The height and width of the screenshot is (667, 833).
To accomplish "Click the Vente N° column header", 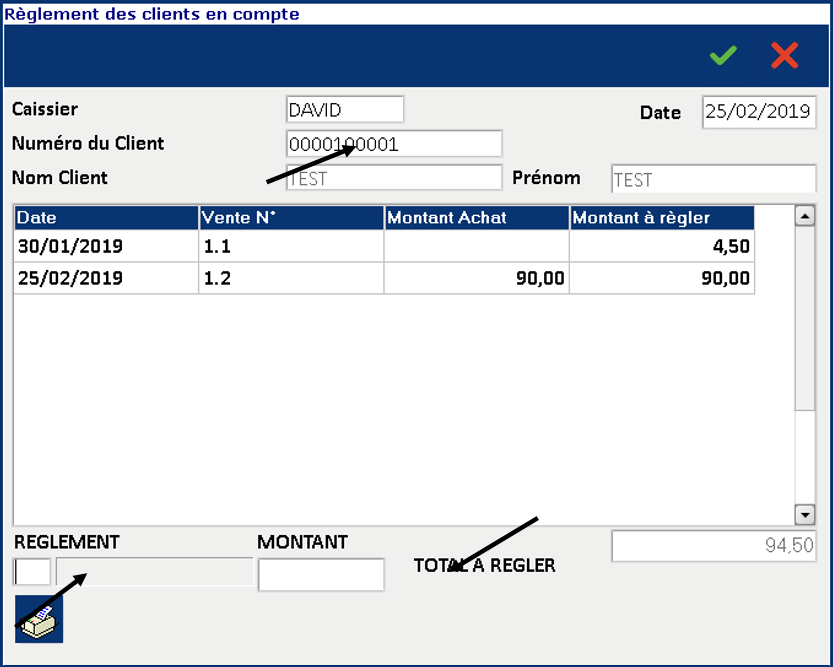I will (290, 218).
